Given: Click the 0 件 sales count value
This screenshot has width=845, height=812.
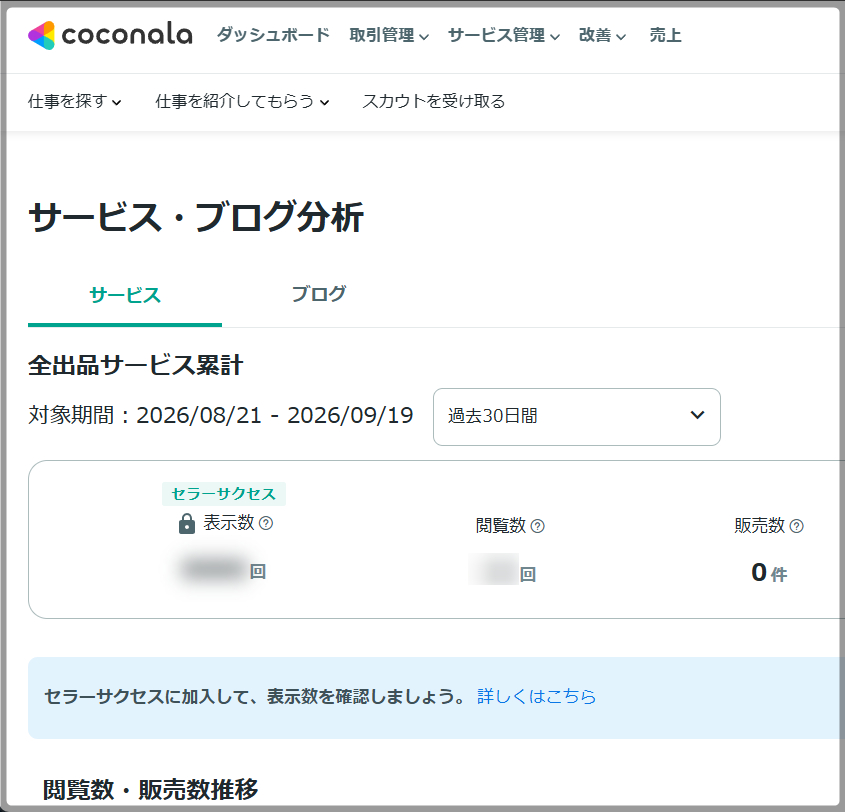Looking at the screenshot, I should 769,573.
